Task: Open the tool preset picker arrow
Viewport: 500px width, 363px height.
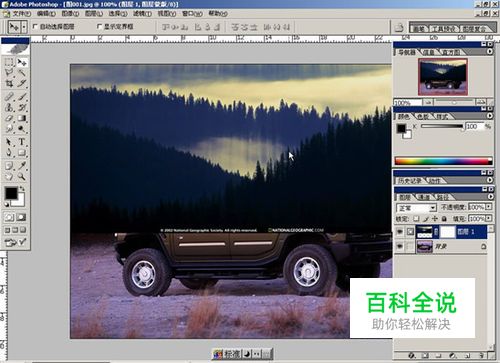Action: click(x=24, y=27)
